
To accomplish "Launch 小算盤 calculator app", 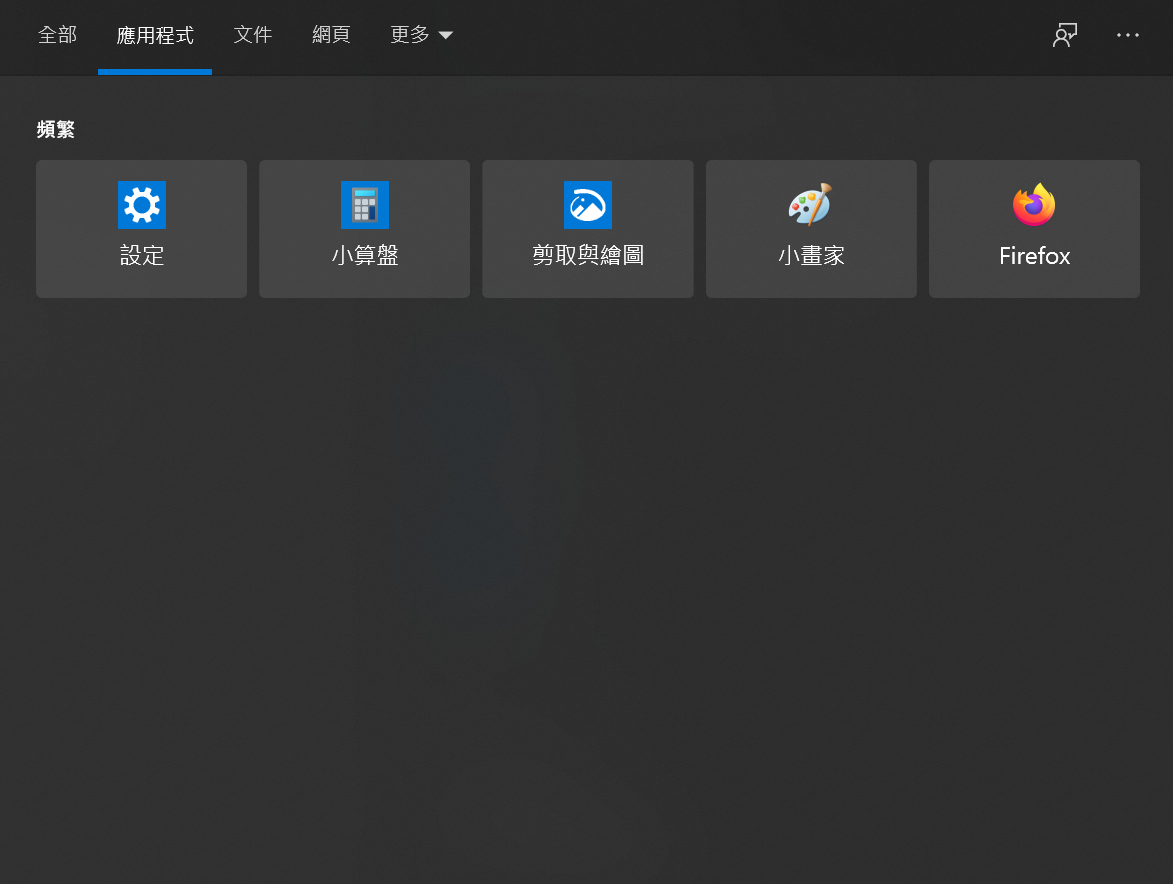I will (x=364, y=229).
